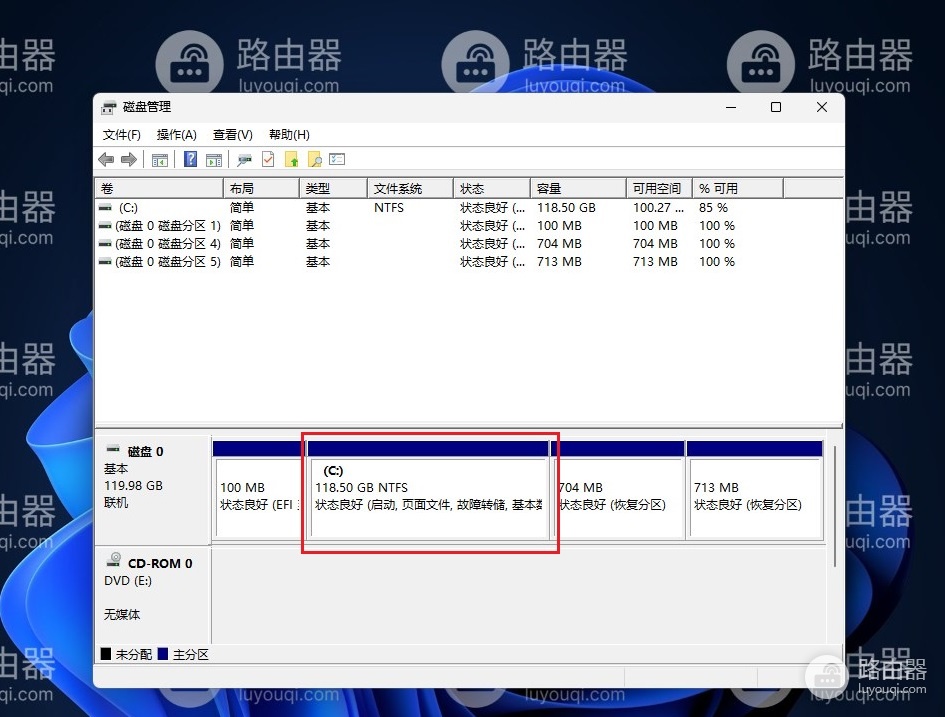The width and height of the screenshot is (945, 717).
Task: Click the blue 主分区 legend swatch
Action: pyautogui.click(x=163, y=654)
